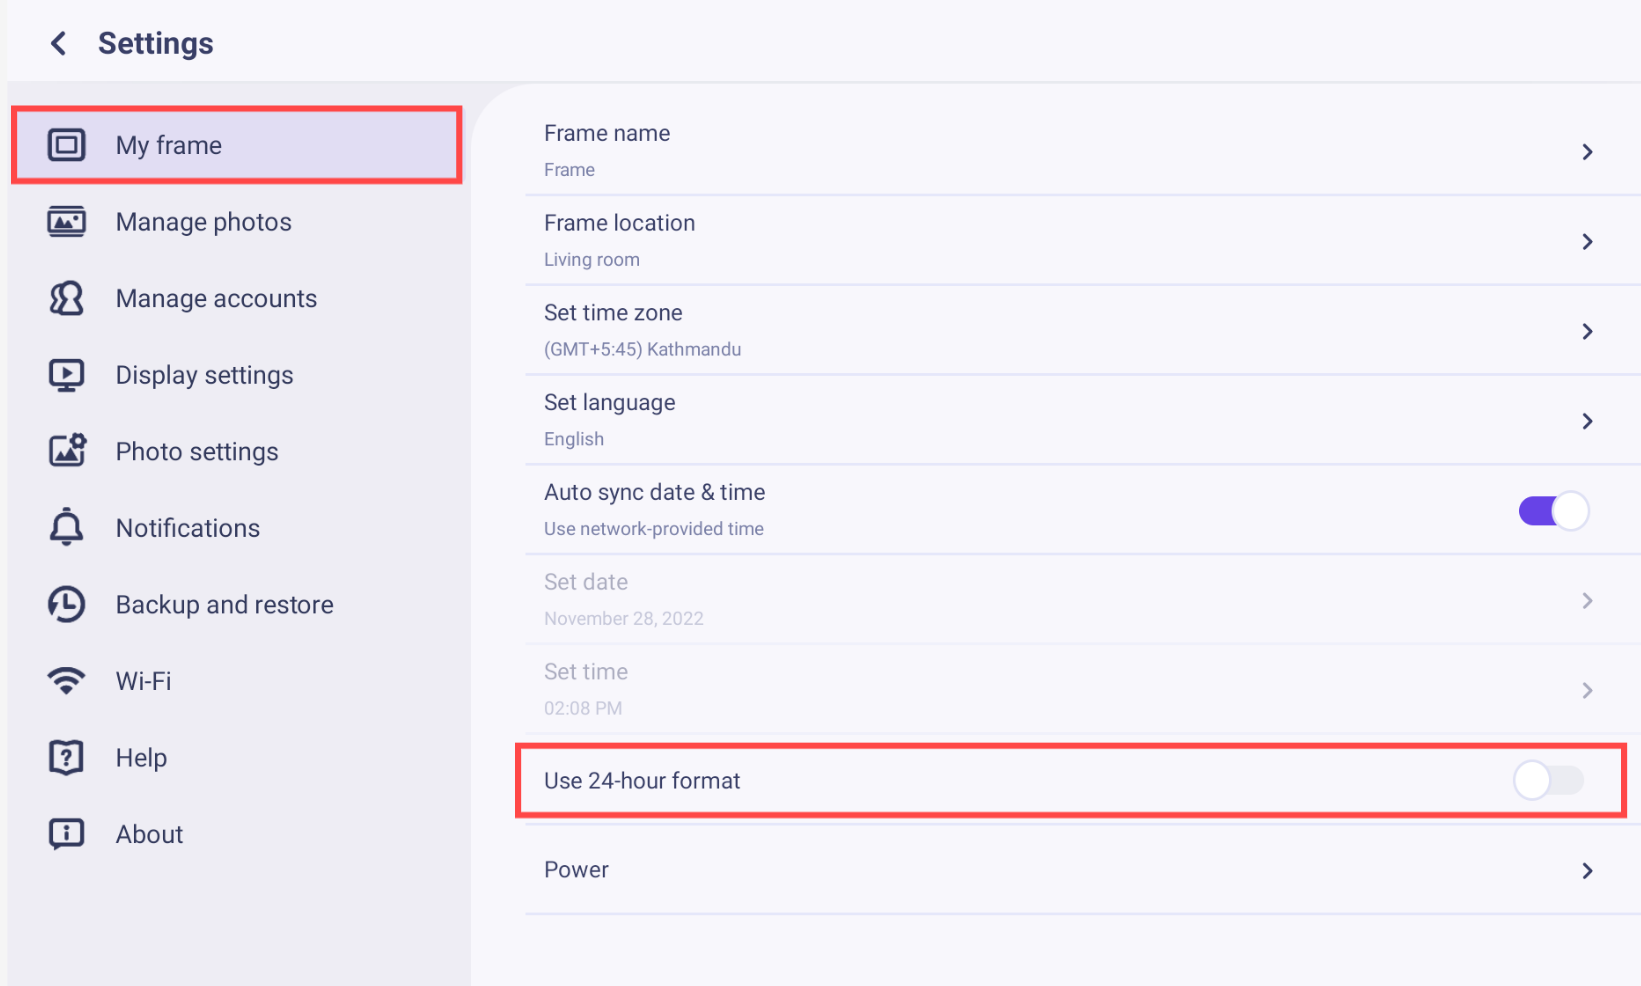Open the Manage accounts icon
Screen dimensions: 1641x986
coord(67,298)
